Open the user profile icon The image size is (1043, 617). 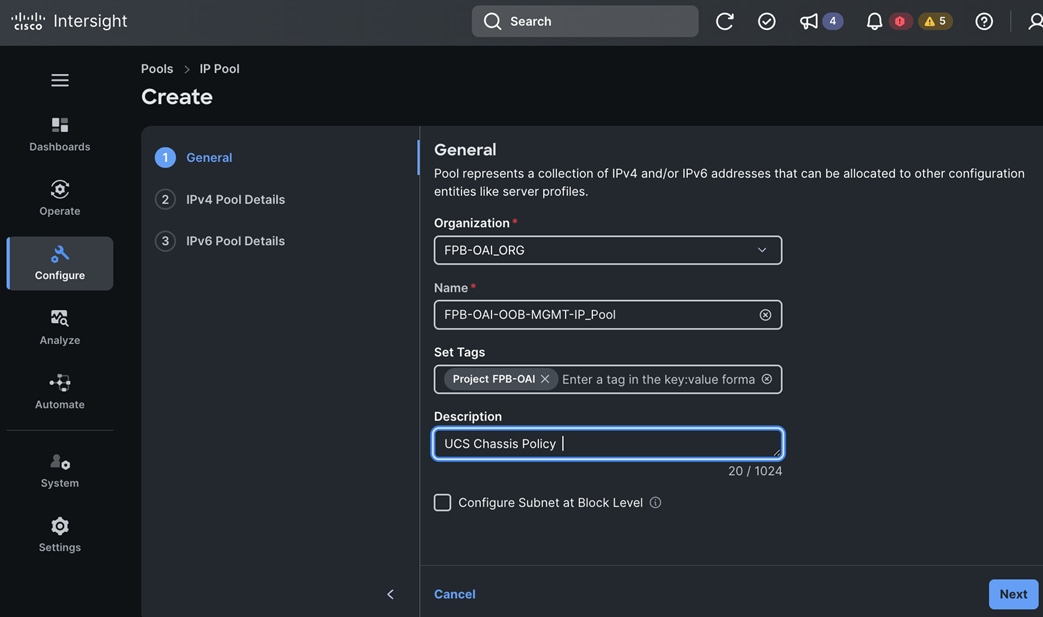(x=1035, y=21)
